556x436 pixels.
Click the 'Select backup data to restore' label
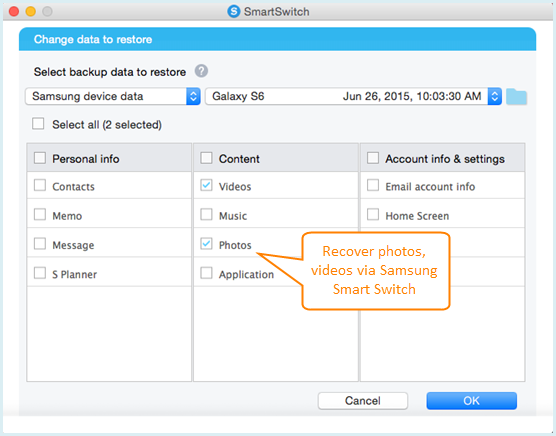110,72
